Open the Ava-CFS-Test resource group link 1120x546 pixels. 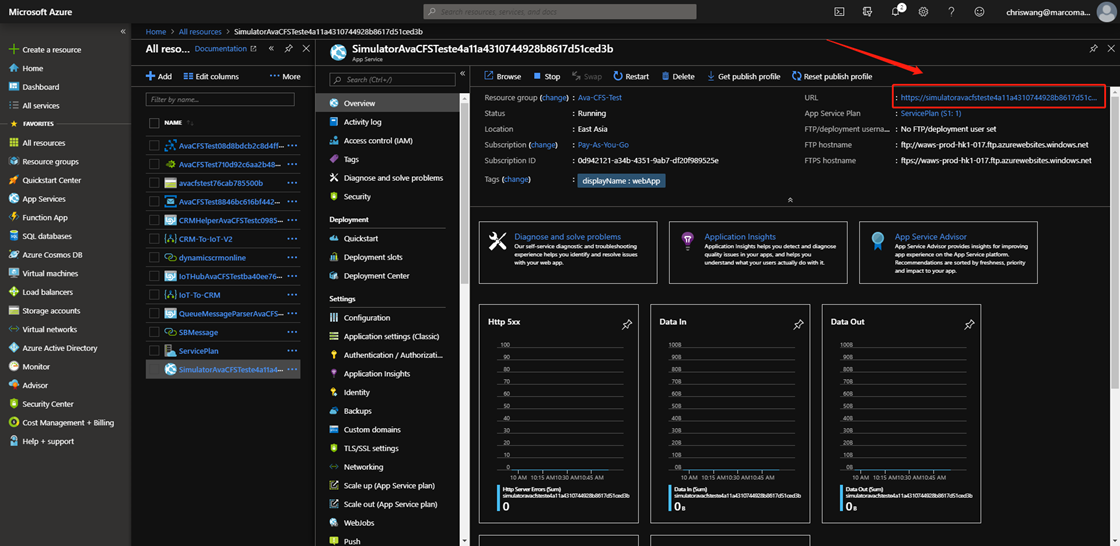[600, 97]
